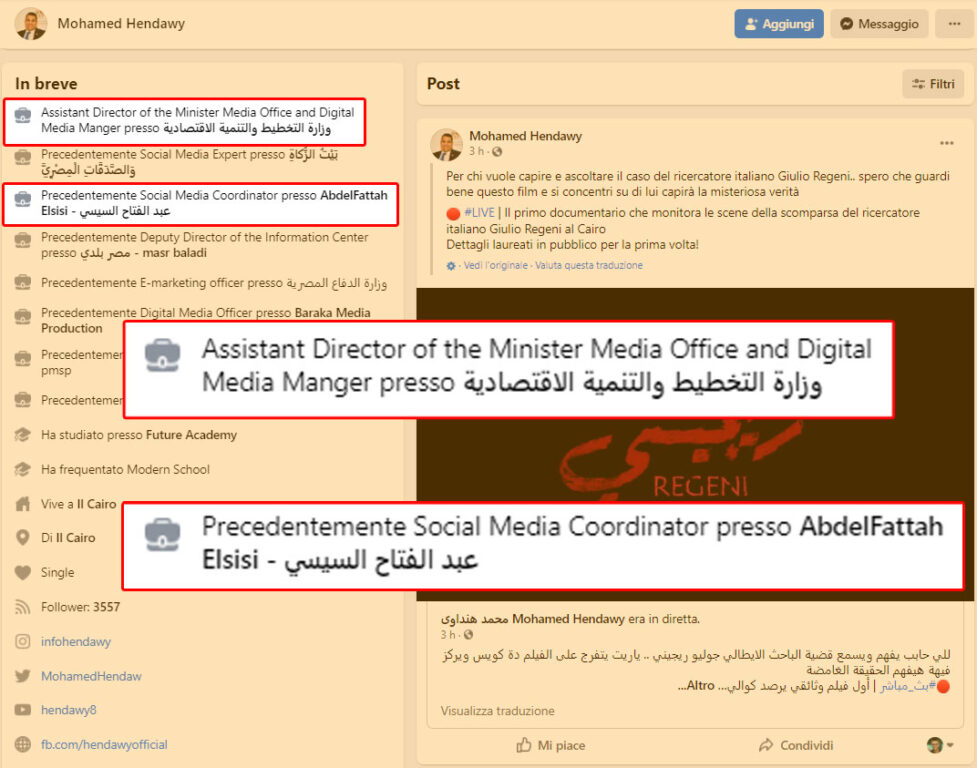Click Mohamed Hendawy name in the 'era in diretta' line
This screenshot has height=768, width=977.
pyautogui.click(x=568, y=619)
